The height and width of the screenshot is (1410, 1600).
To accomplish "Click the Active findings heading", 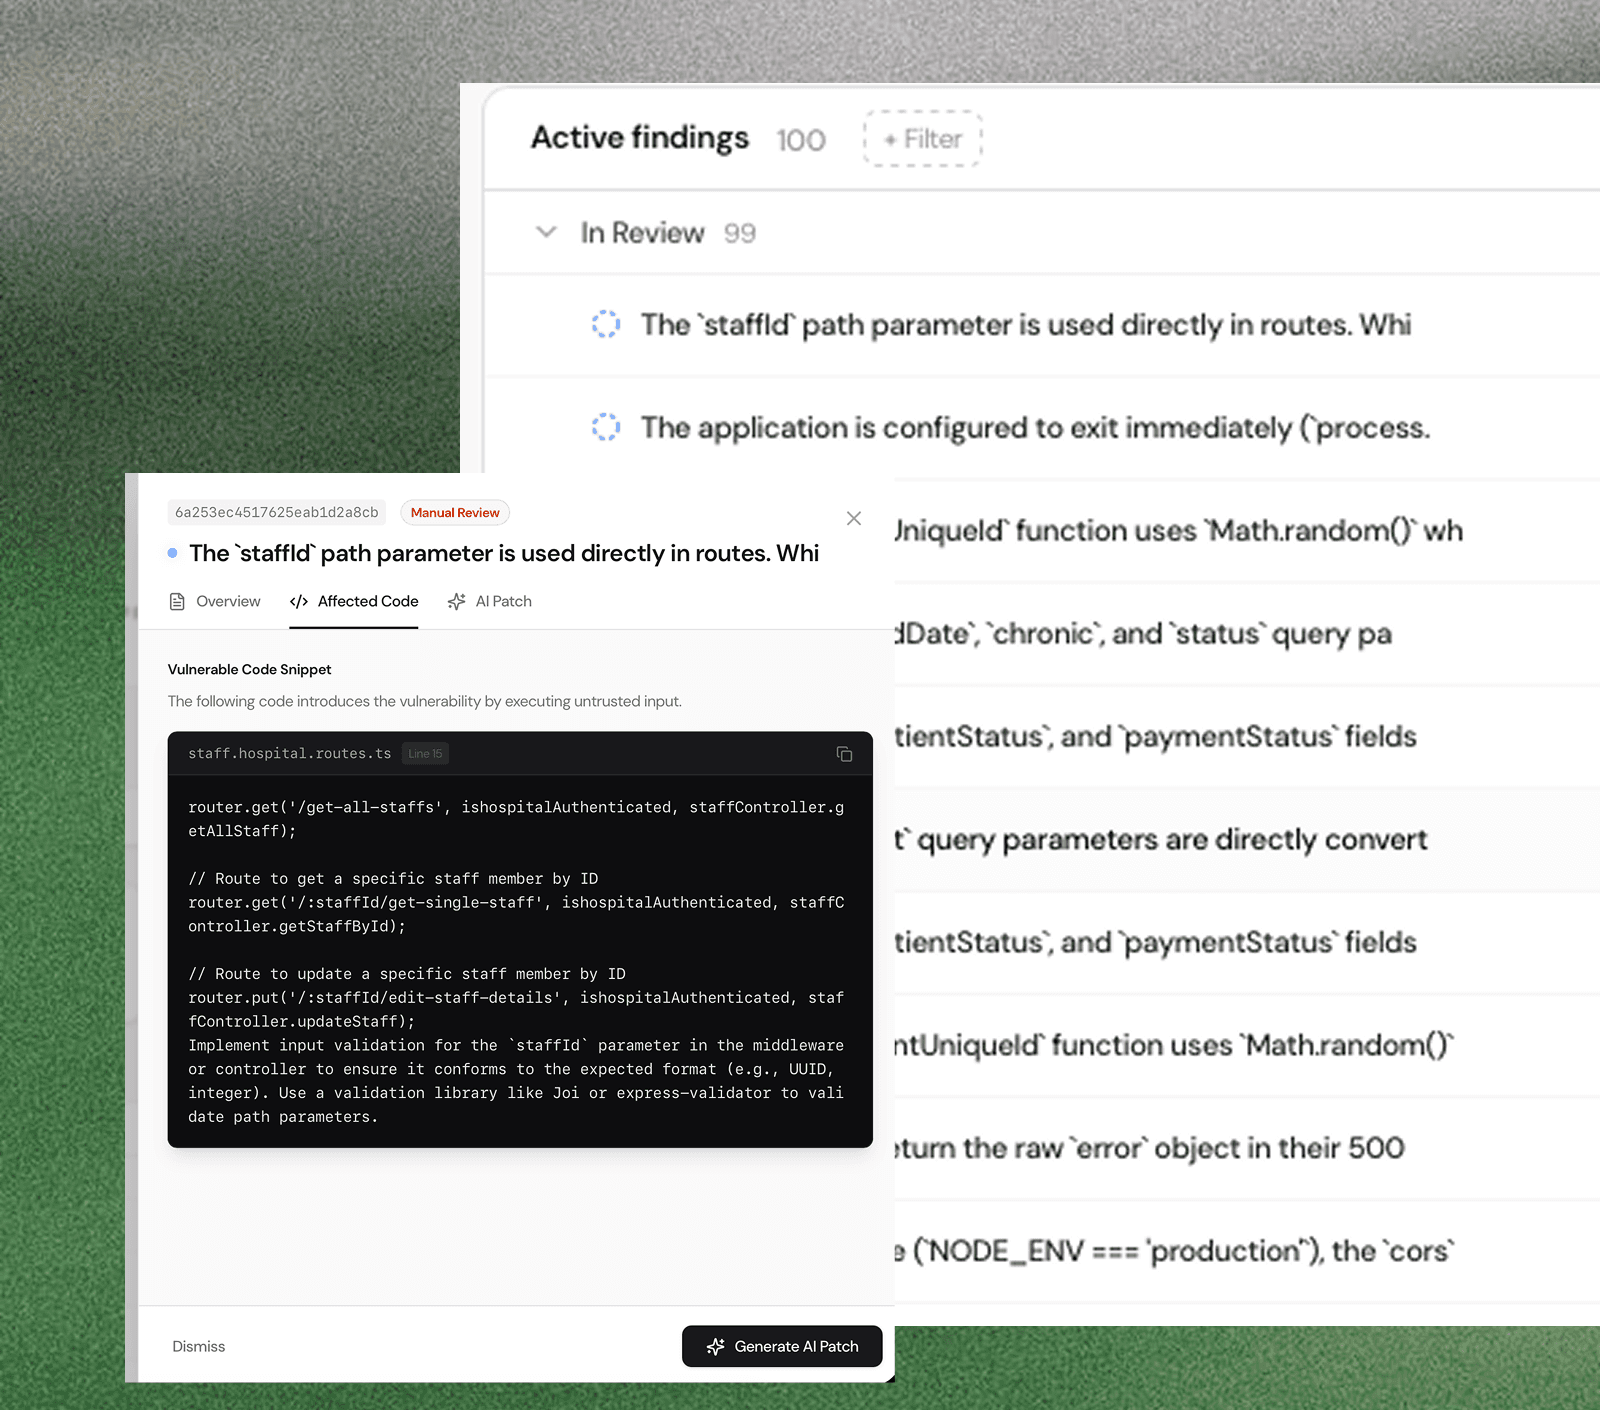I will point(640,137).
